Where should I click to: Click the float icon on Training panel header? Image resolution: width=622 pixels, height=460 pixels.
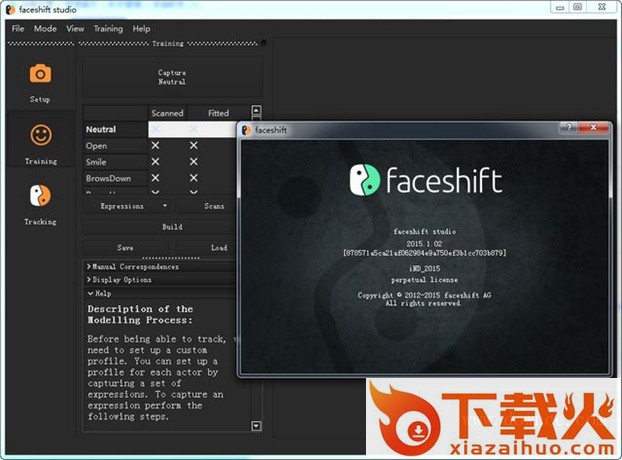pyautogui.click(x=263, y=43)
